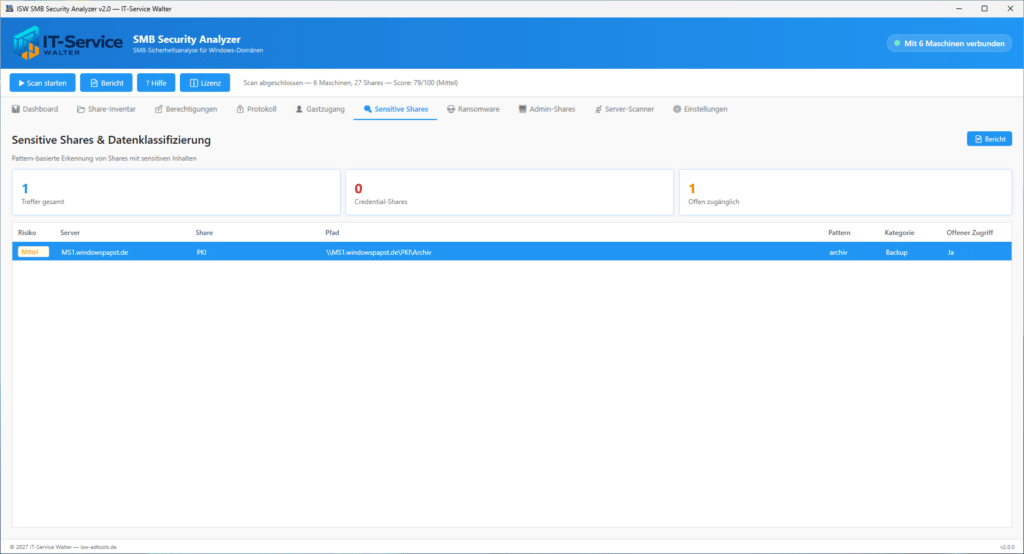The width and height of the screenshot is (1024, 554).
Task: Sort by the Kategorie column header
Action: (x=899, y=233)
